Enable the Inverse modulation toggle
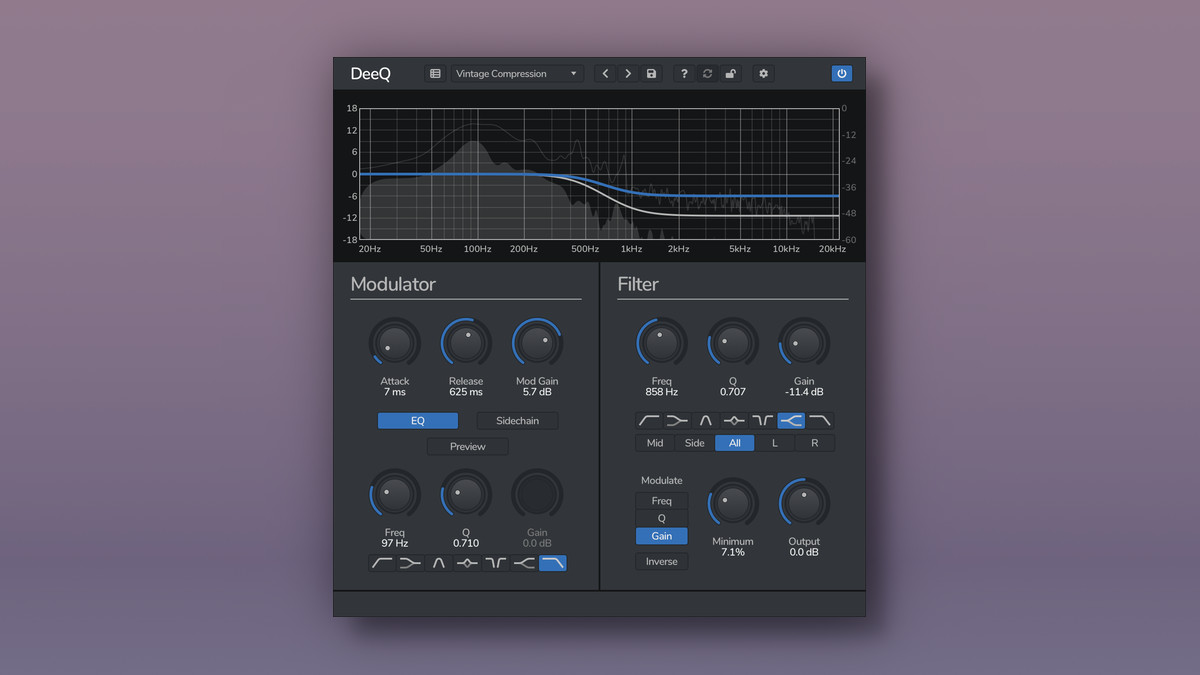Screen dimensions: 1200x675 tap(662, 562)
